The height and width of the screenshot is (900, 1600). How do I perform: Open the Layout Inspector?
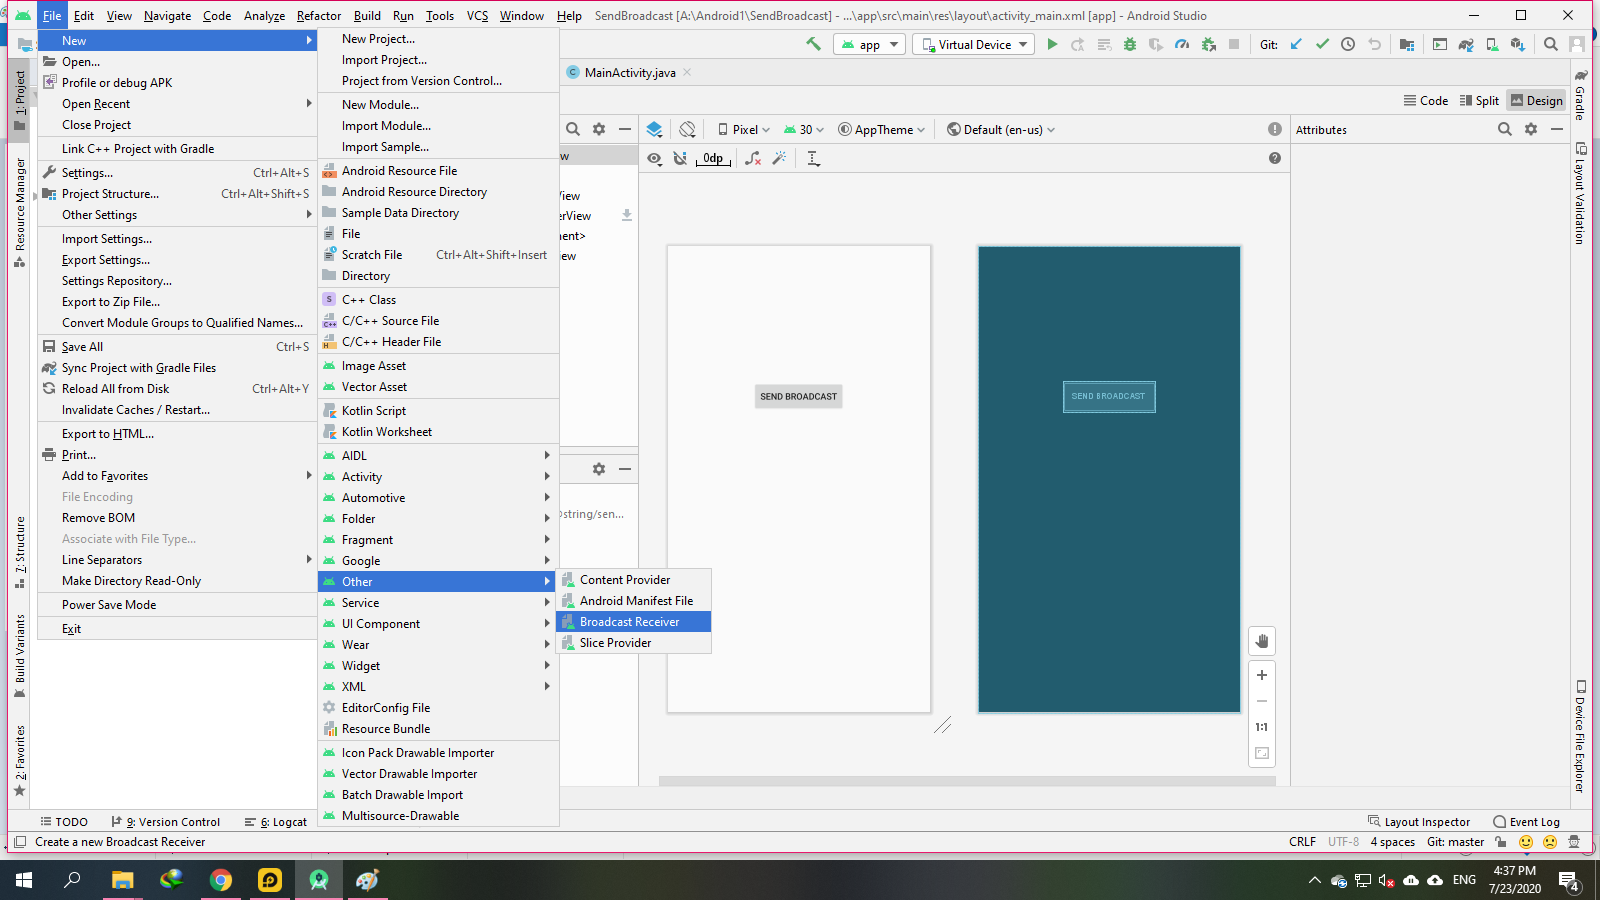(1419, 821)
